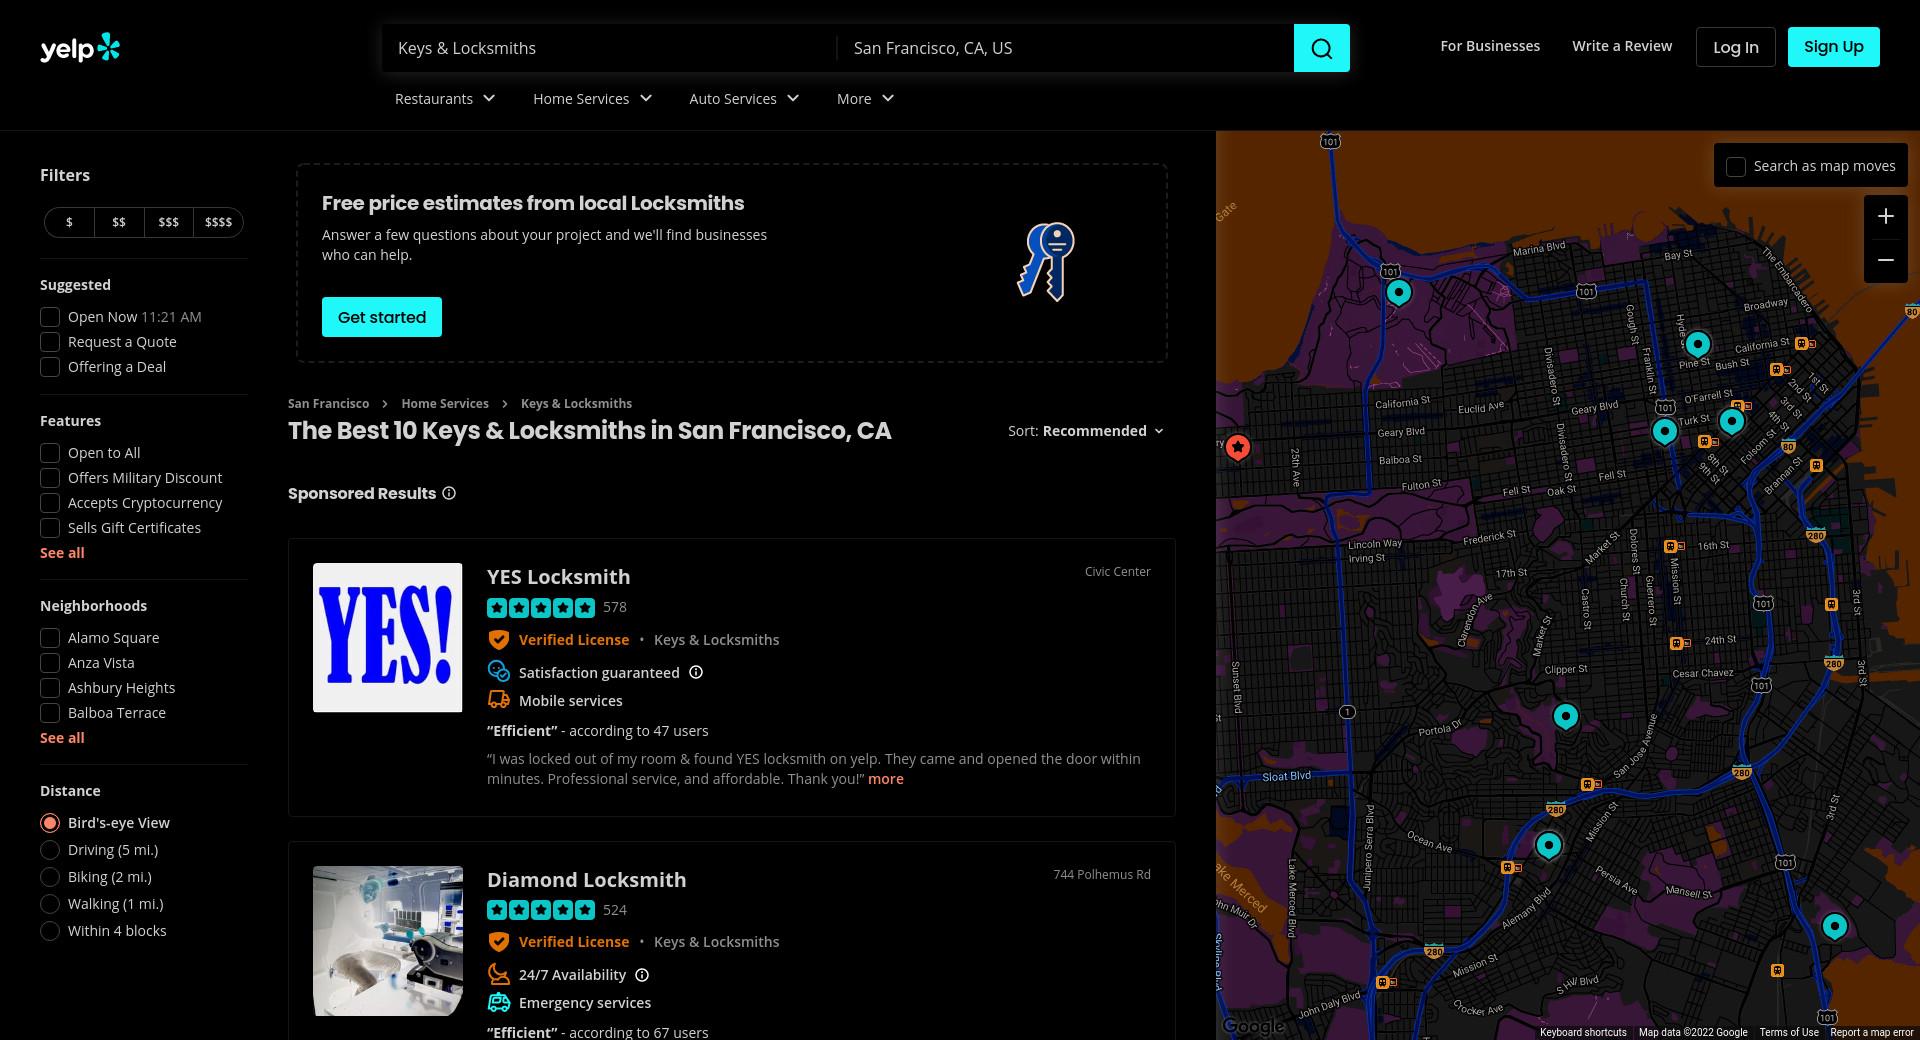Select Walking (1 mi.) distance
1920x1040 pixels.
50,904
